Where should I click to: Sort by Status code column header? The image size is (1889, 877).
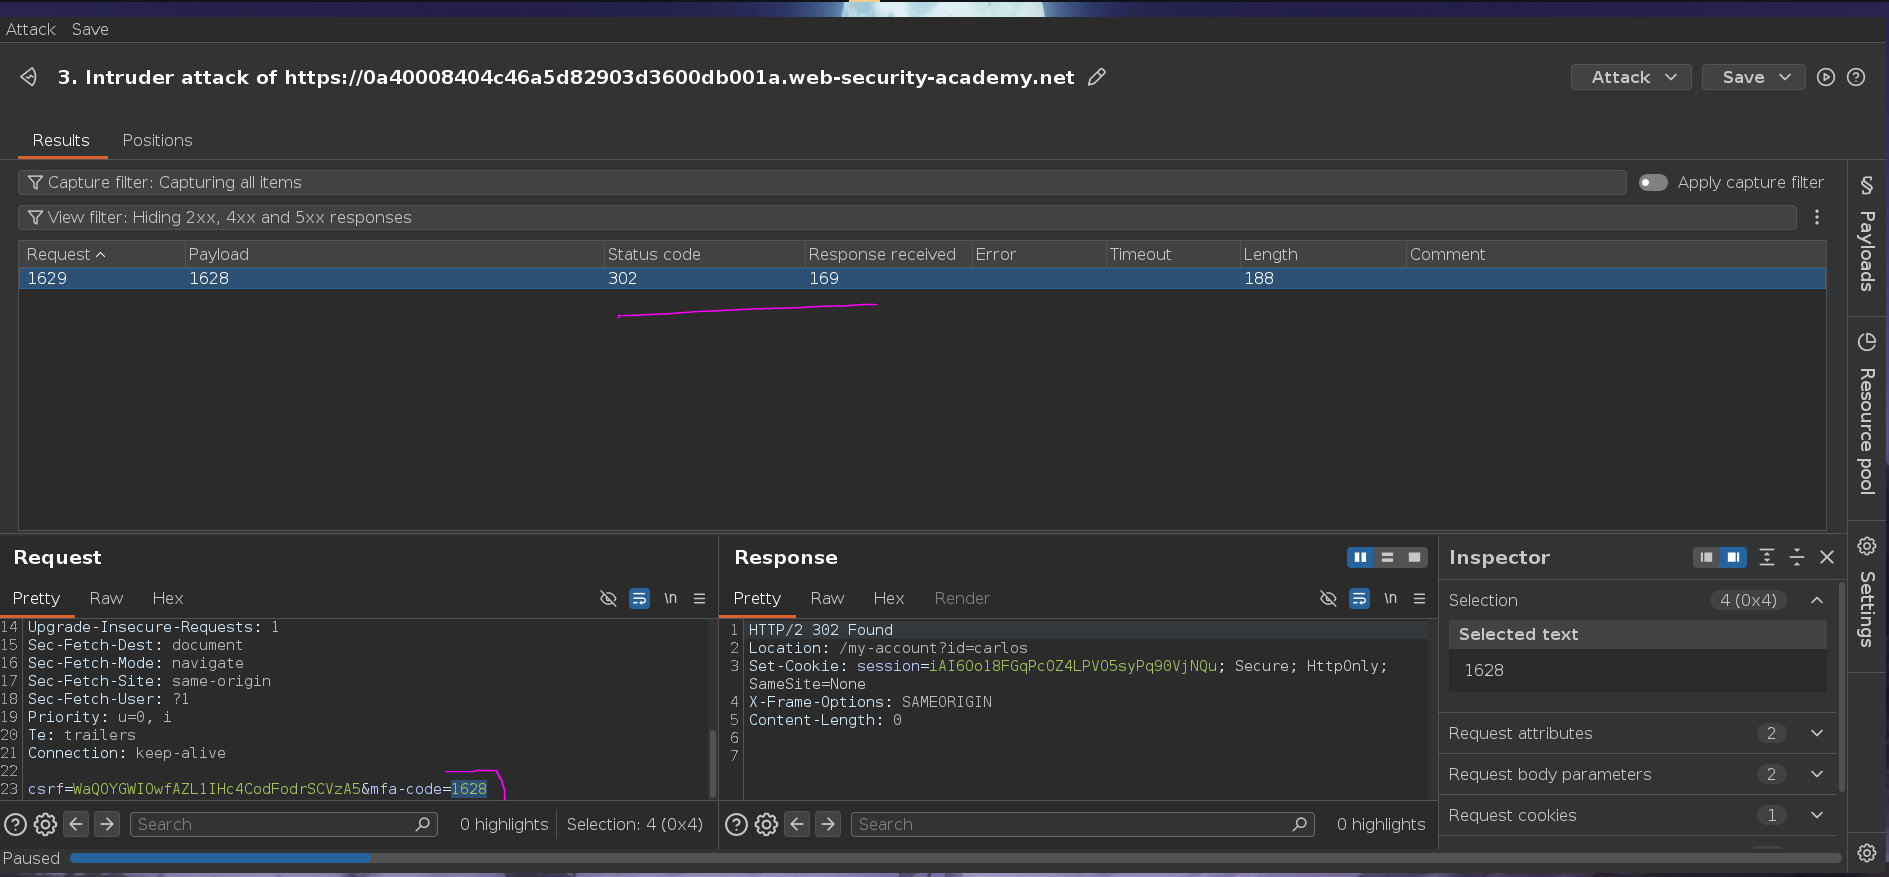[703, 254]
